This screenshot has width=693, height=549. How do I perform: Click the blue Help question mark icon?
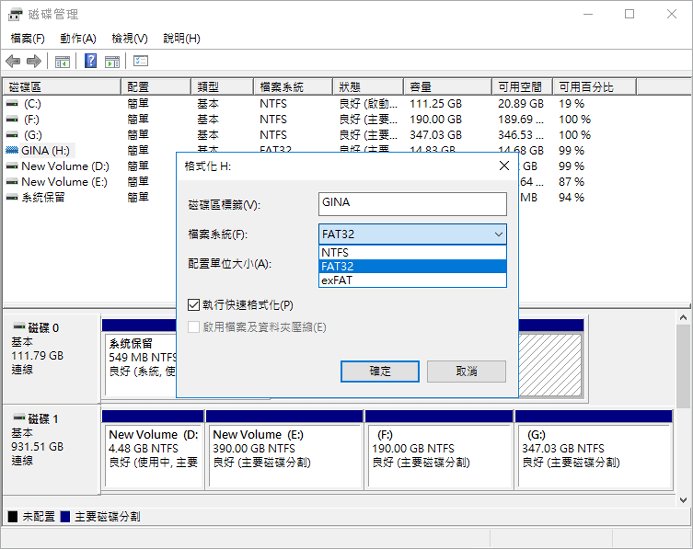point(90,61)
